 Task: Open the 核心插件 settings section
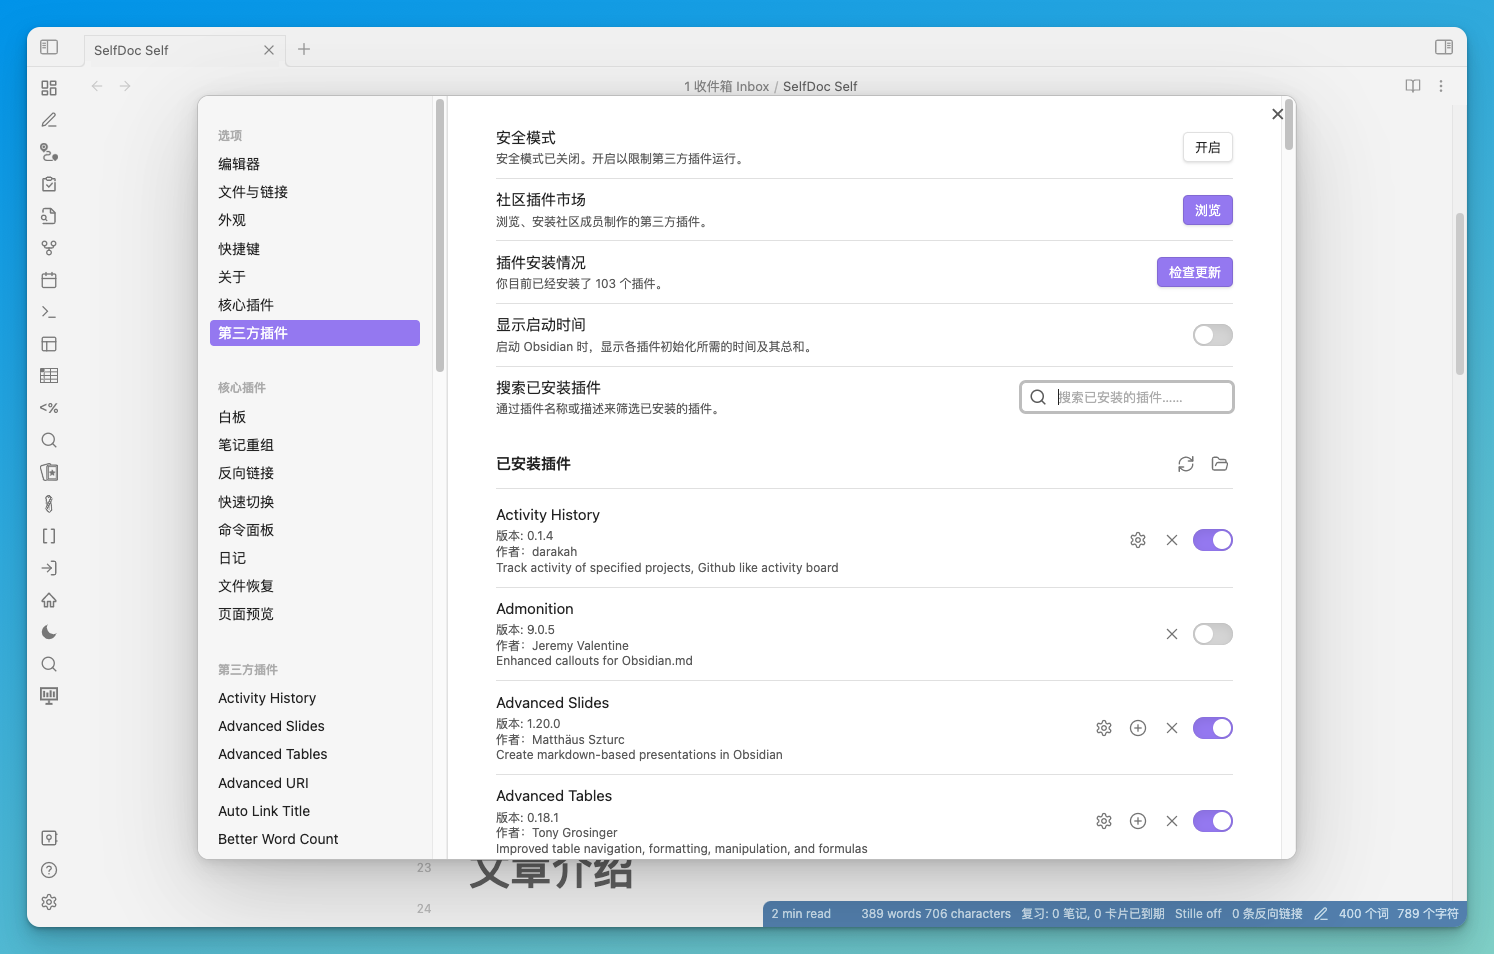click(x=245, y=304)
